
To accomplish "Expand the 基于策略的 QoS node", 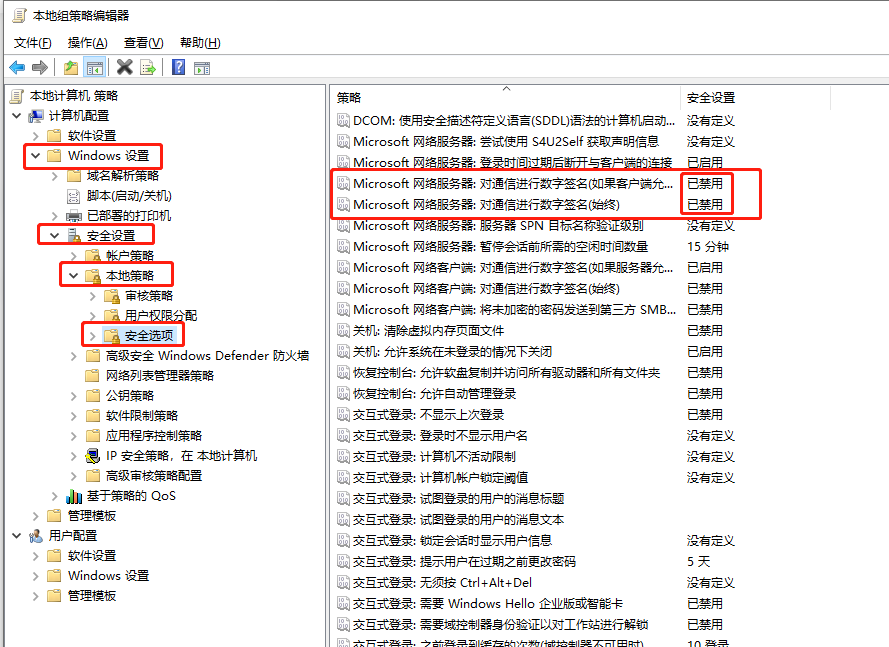I will point(55,496).
